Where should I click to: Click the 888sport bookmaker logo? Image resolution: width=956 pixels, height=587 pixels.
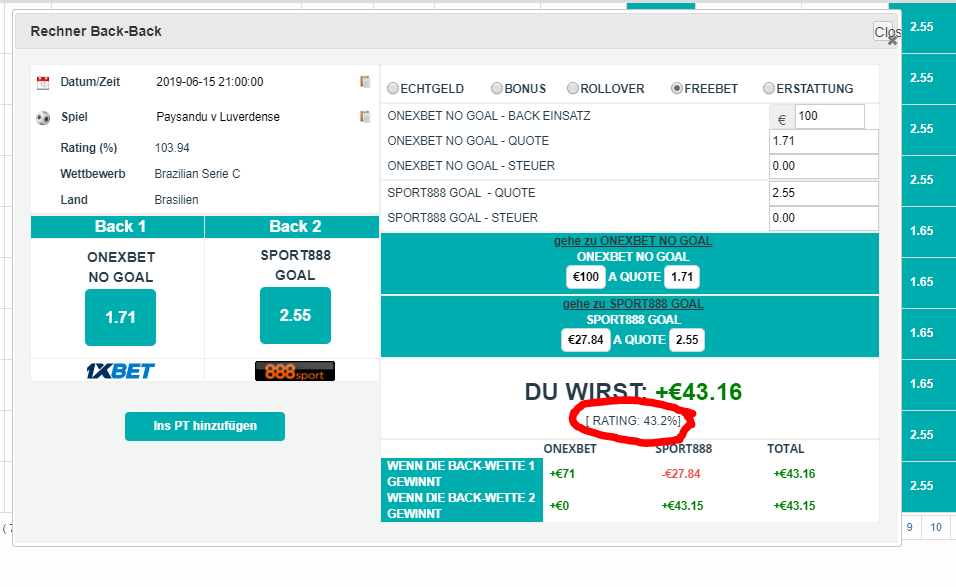tap(295, 371)
